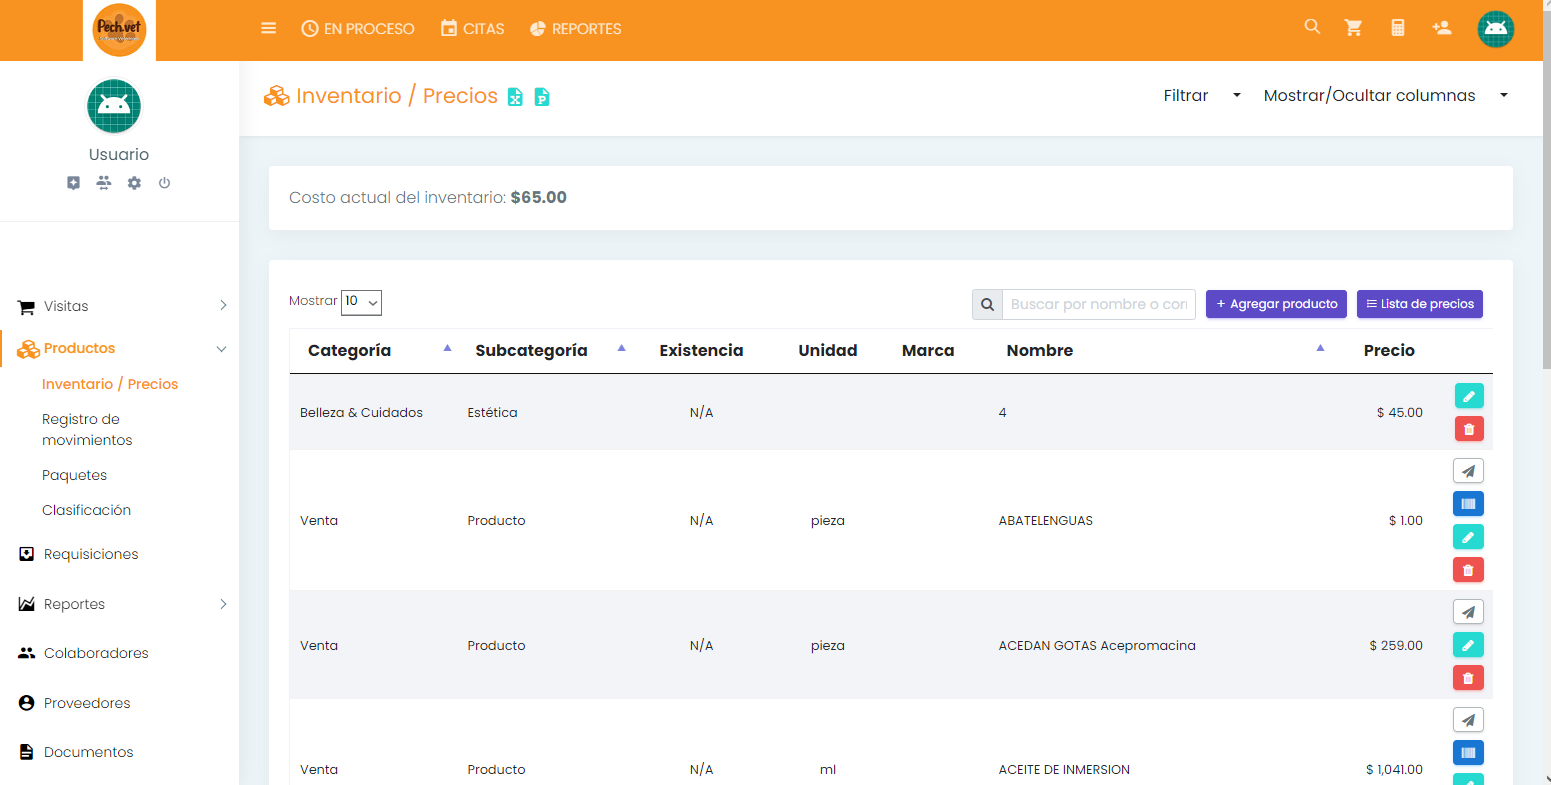This screenshot has width=1551, height=785.
Task: Export inventory to Excel file icon
Action: [x=515, y=97]
